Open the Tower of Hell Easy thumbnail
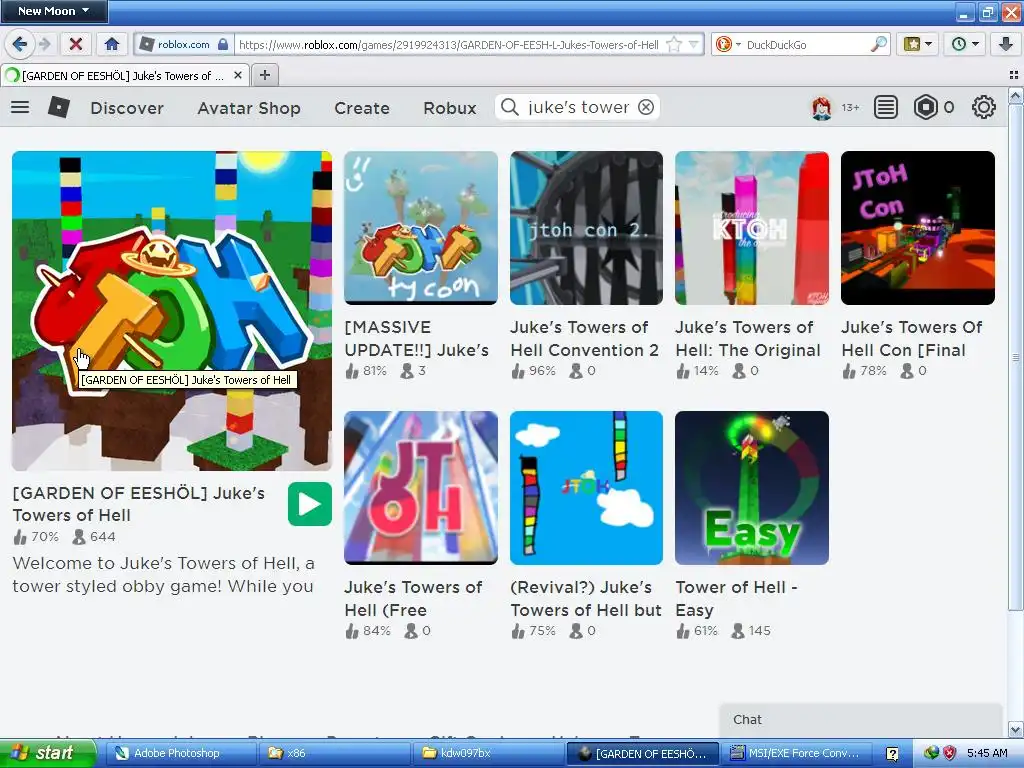The height and width of the screenshot is (768, 1024). (x=752, y=488)
